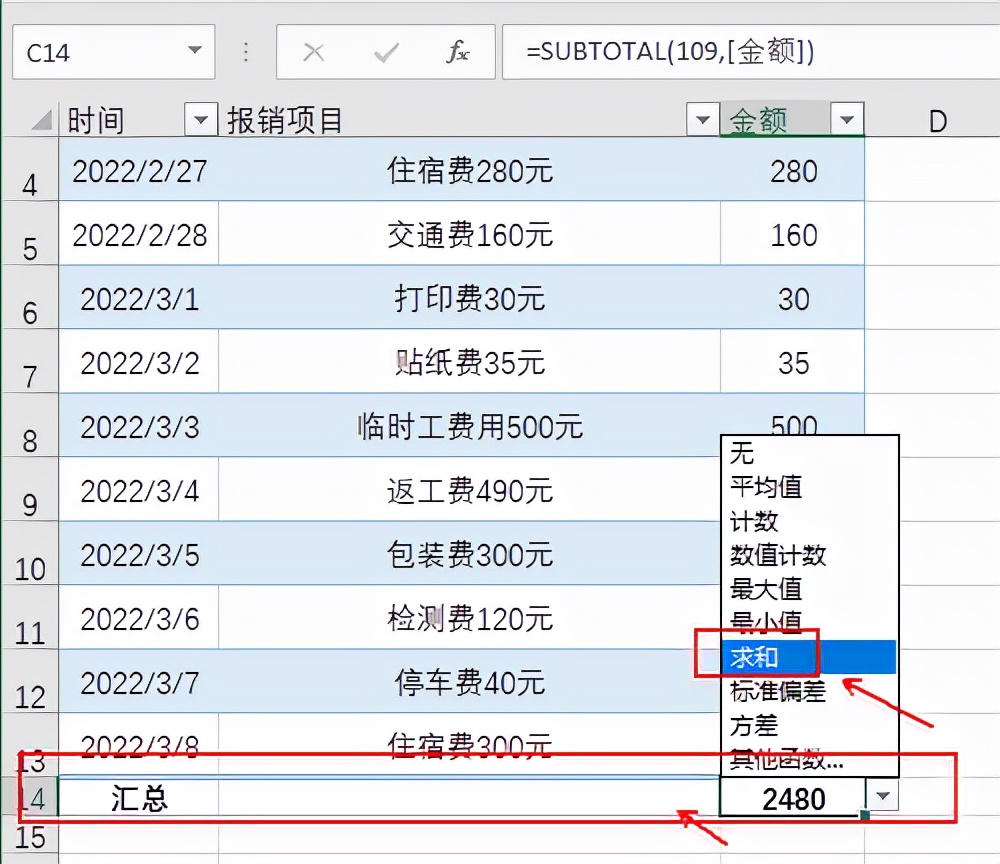
Task: Choose 最大值 from the totals list
Action: pyautogui.click(x=810, y=589)
